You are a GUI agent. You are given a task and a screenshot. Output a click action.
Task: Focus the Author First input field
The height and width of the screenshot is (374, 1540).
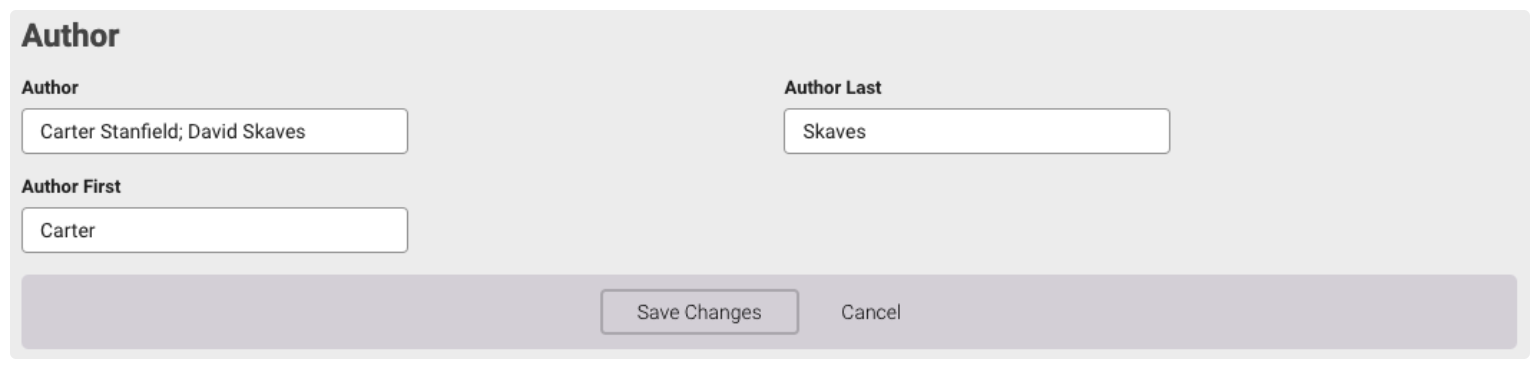[215, 230]
